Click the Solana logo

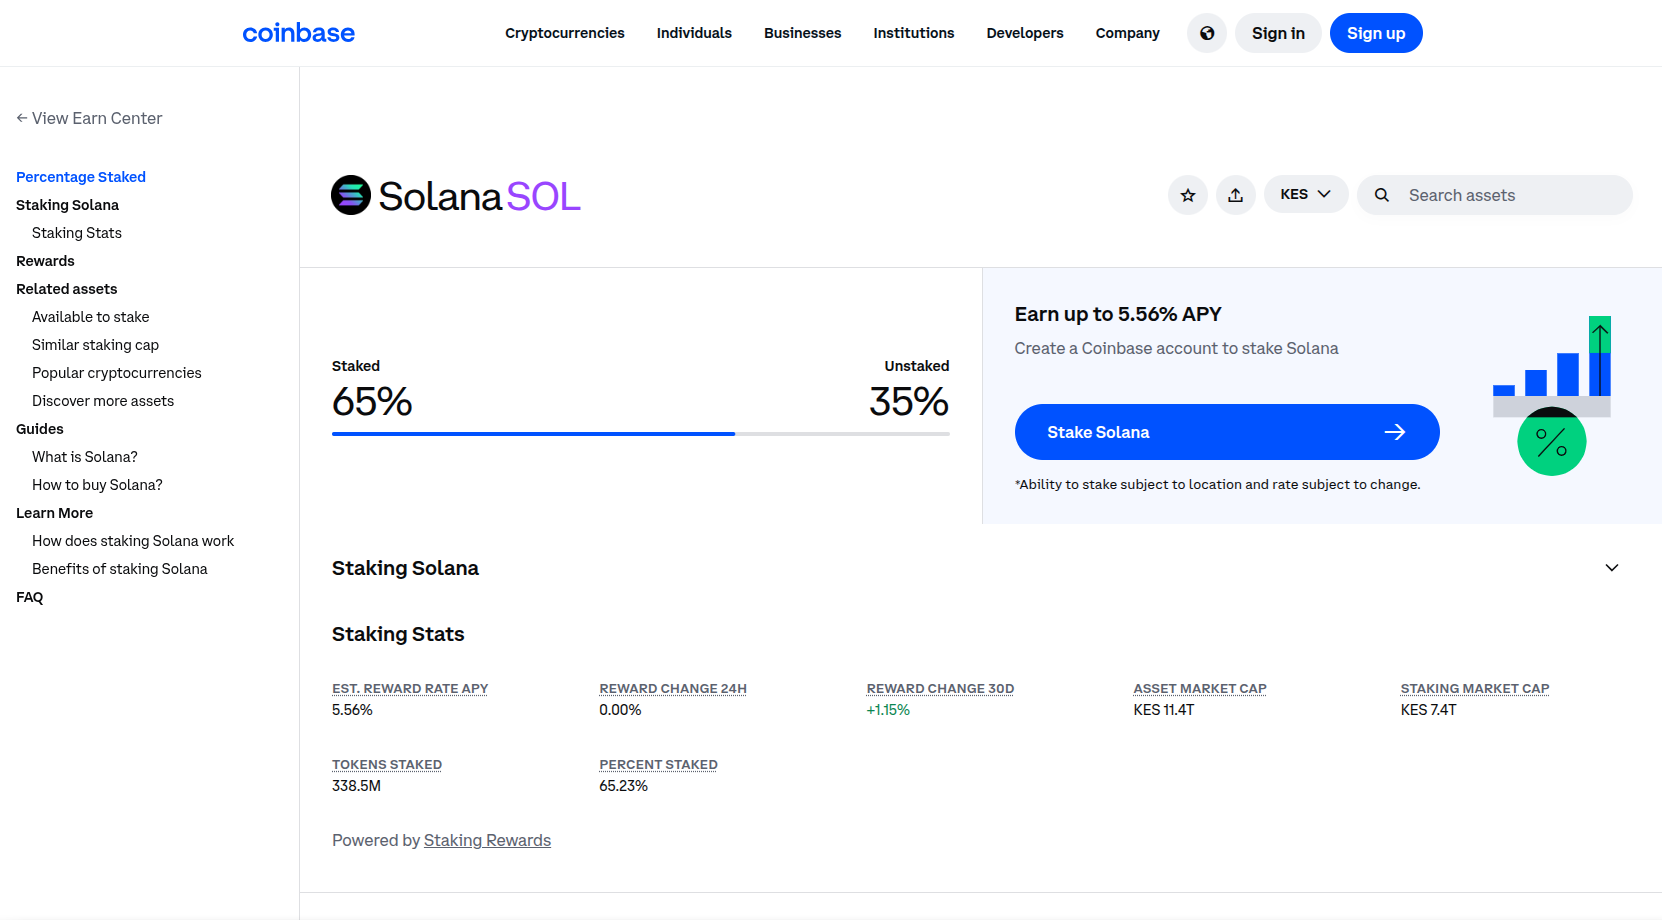click(350, 195)
